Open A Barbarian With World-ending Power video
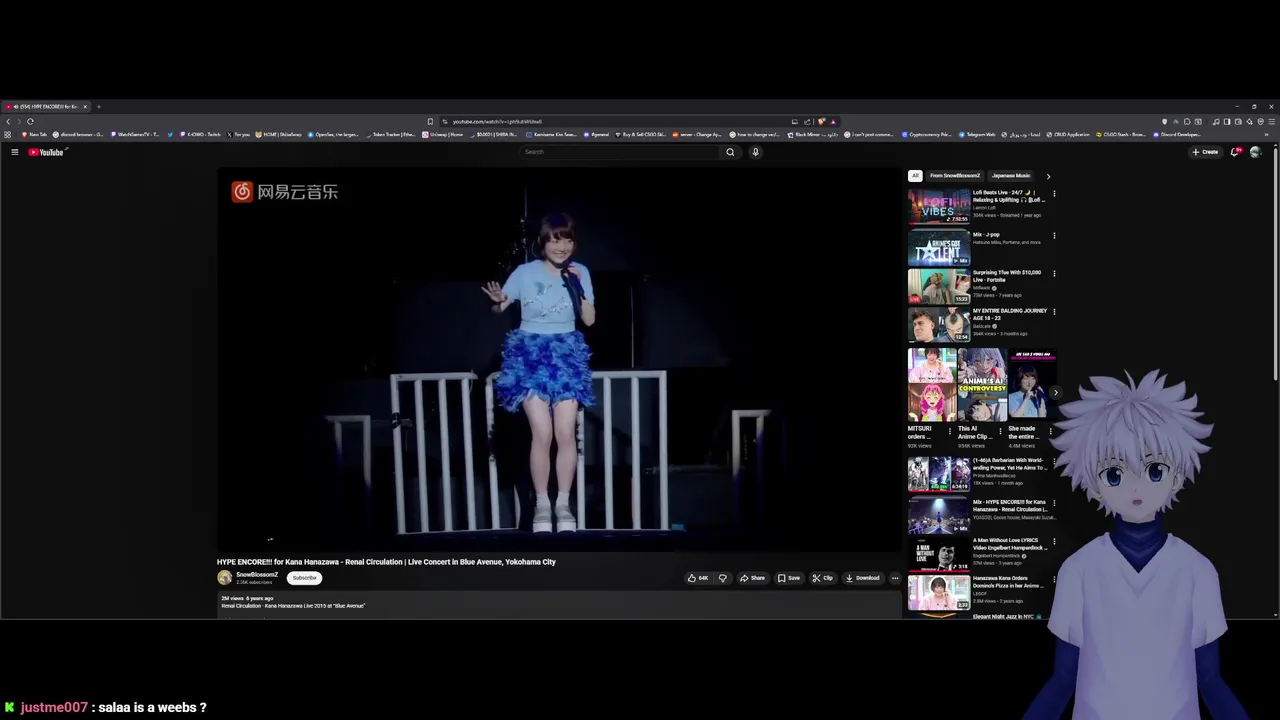1280x720 pixels. 939,474
